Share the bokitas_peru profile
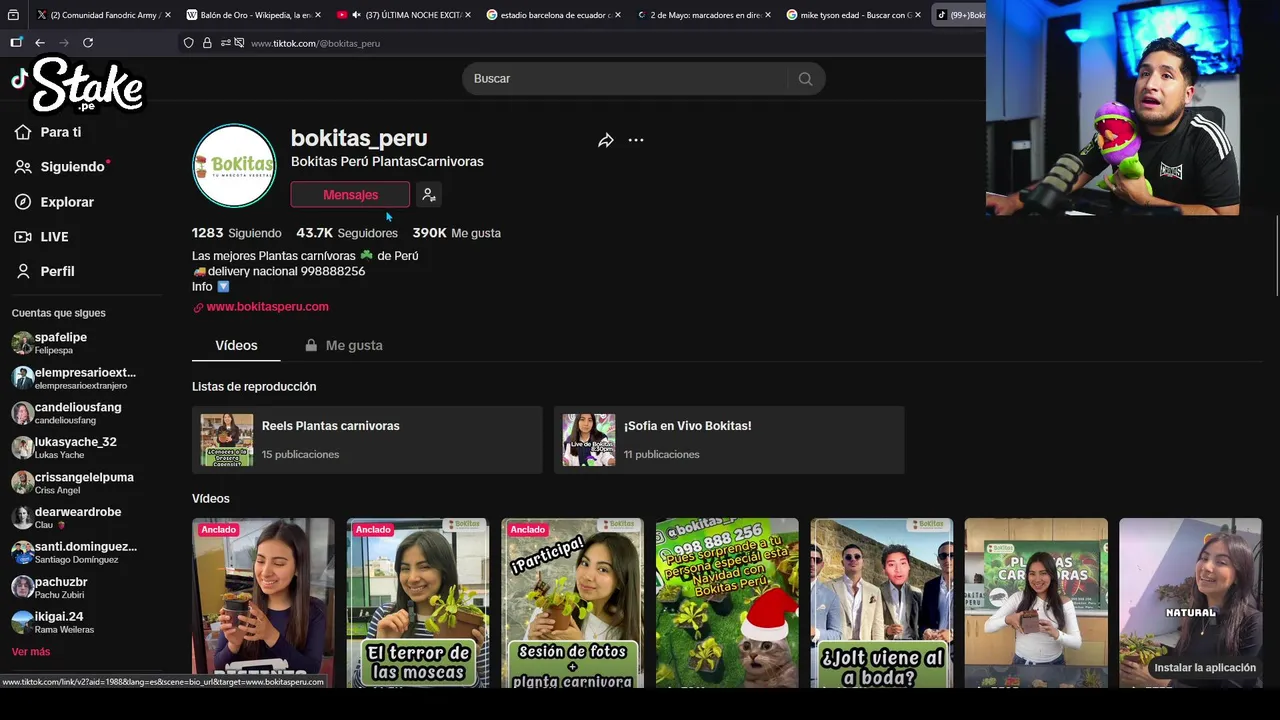Screen dimensions: 1280x720 click(x=605, y=141)
